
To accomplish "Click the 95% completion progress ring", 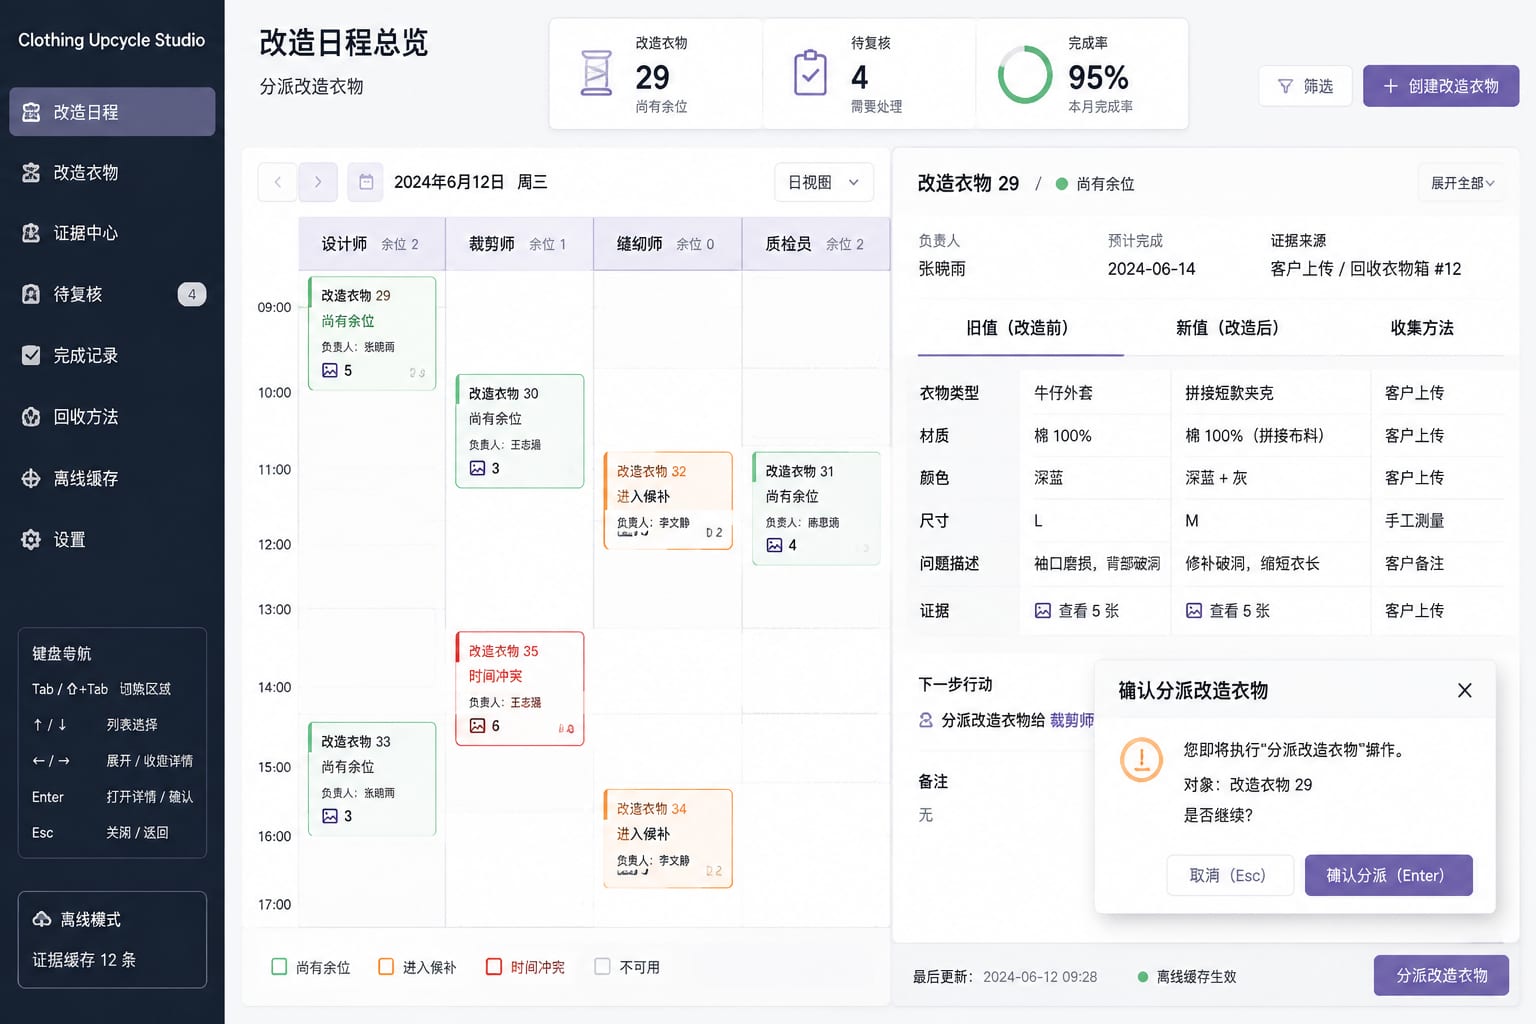I will point(1025,75).
